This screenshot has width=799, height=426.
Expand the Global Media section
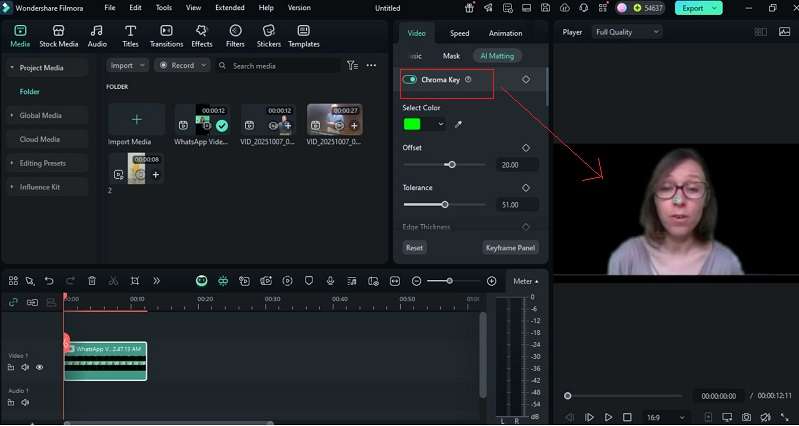click(11, 116)
